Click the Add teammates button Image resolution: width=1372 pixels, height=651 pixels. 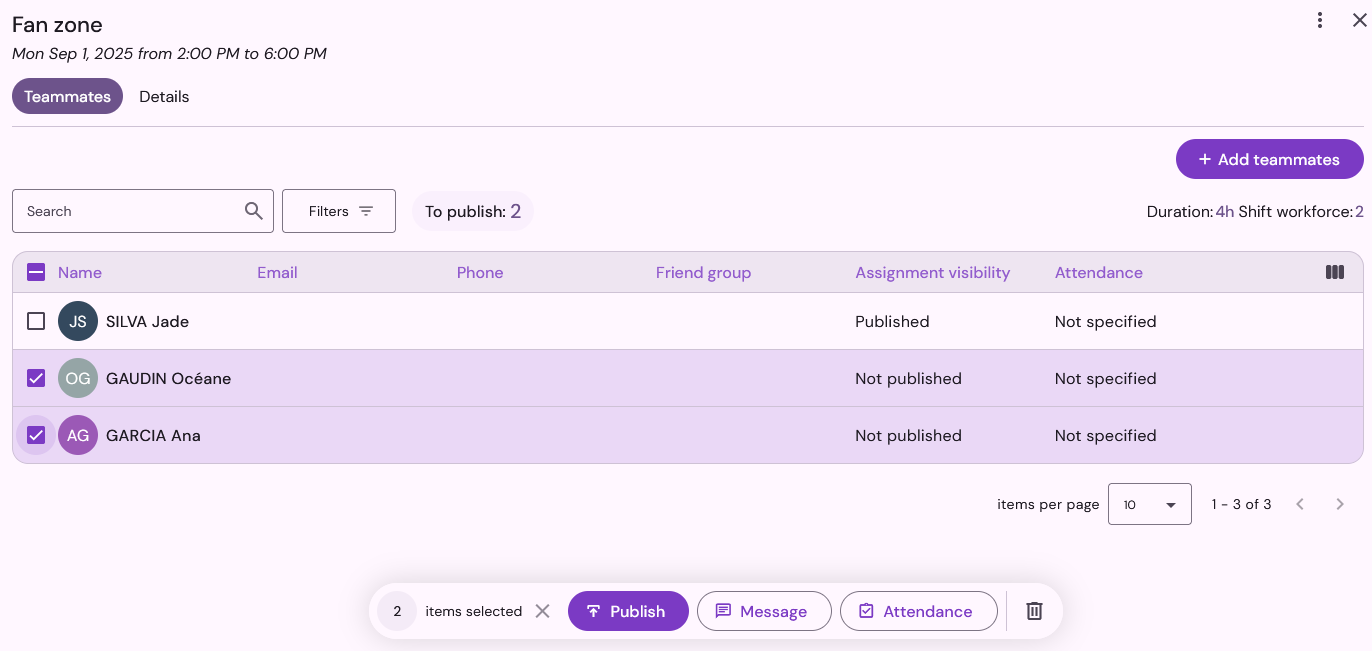tap(1270, 159)
